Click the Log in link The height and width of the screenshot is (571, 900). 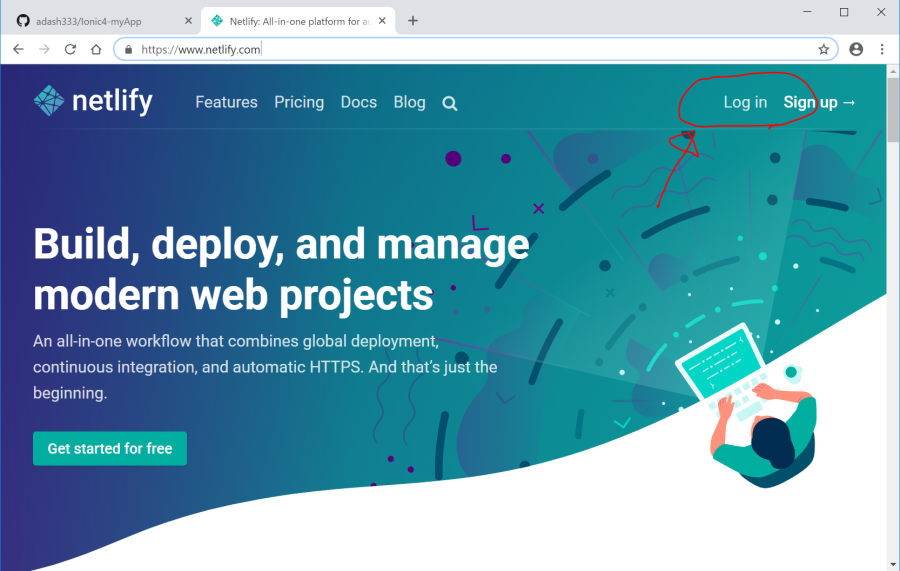click(745, 102)
